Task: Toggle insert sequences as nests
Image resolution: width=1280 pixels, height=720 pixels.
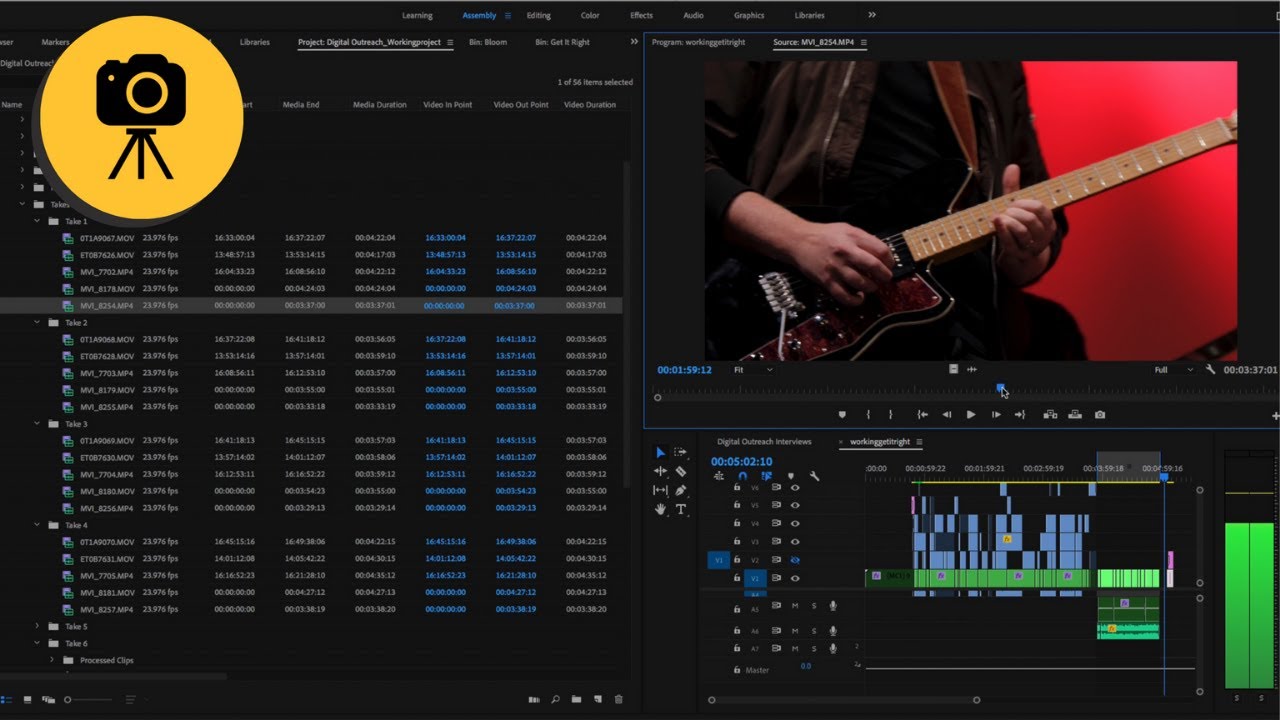Action: click(x=719, y=475)
